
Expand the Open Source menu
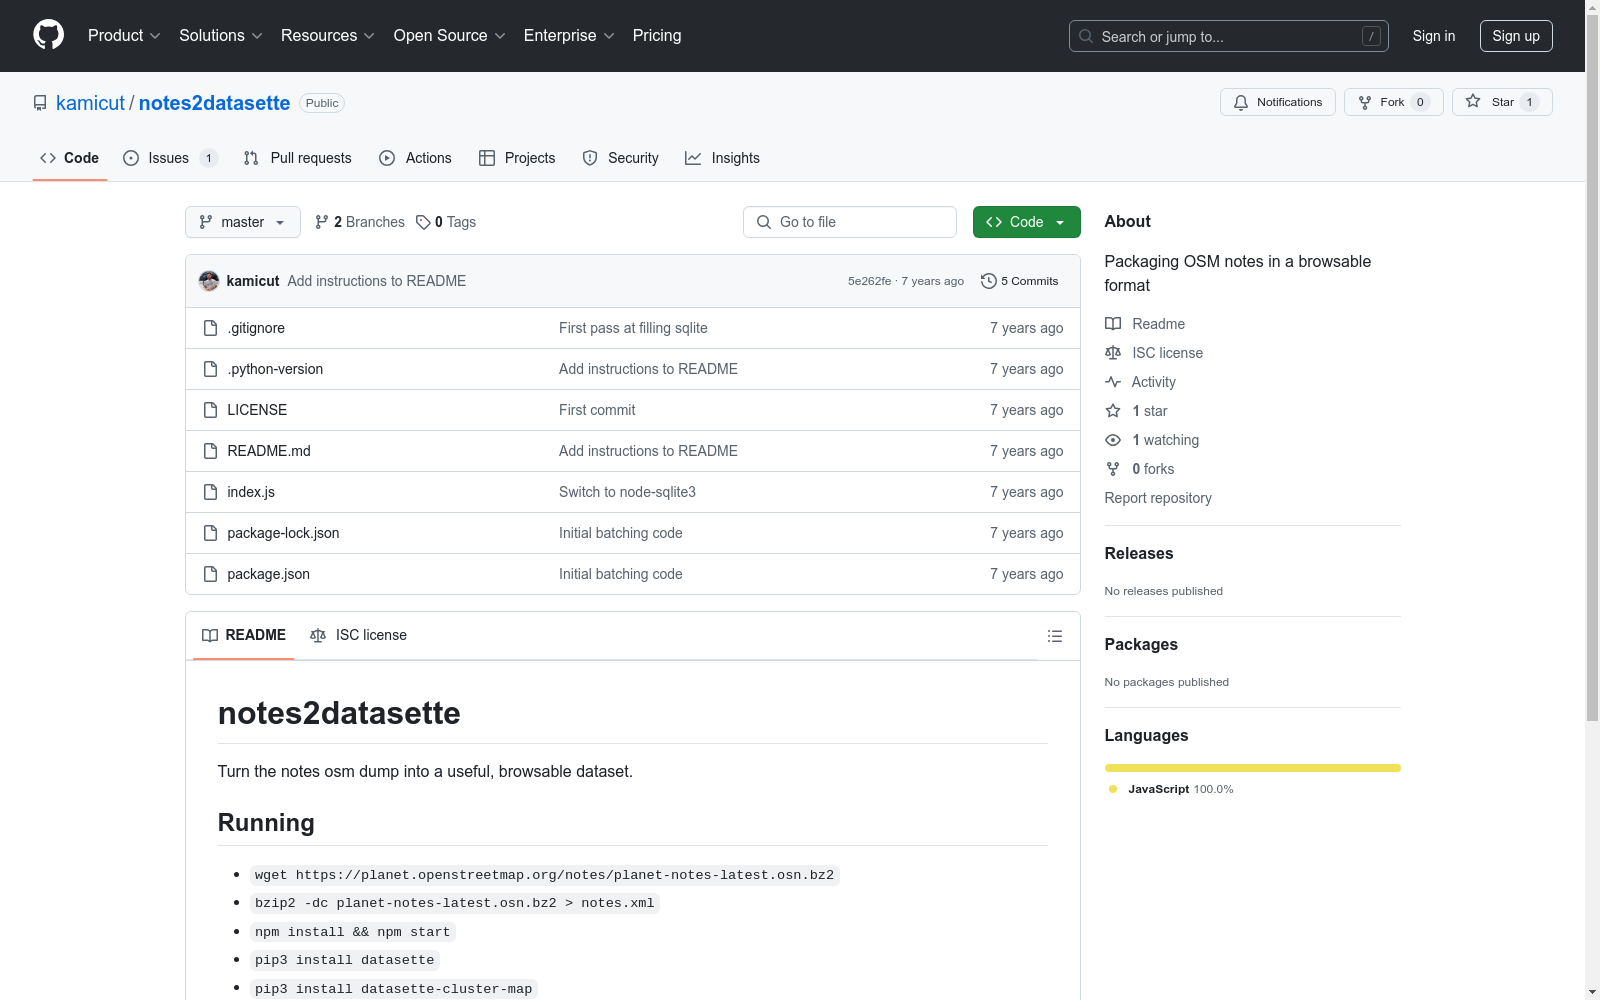click(450, 36)
